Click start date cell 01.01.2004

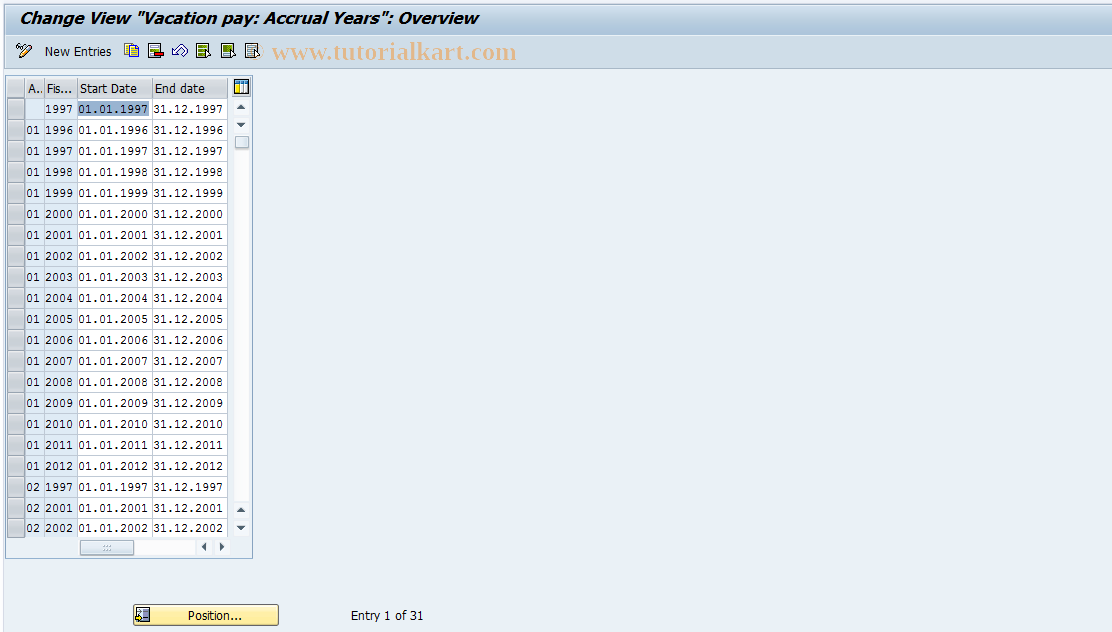(113, 298)
